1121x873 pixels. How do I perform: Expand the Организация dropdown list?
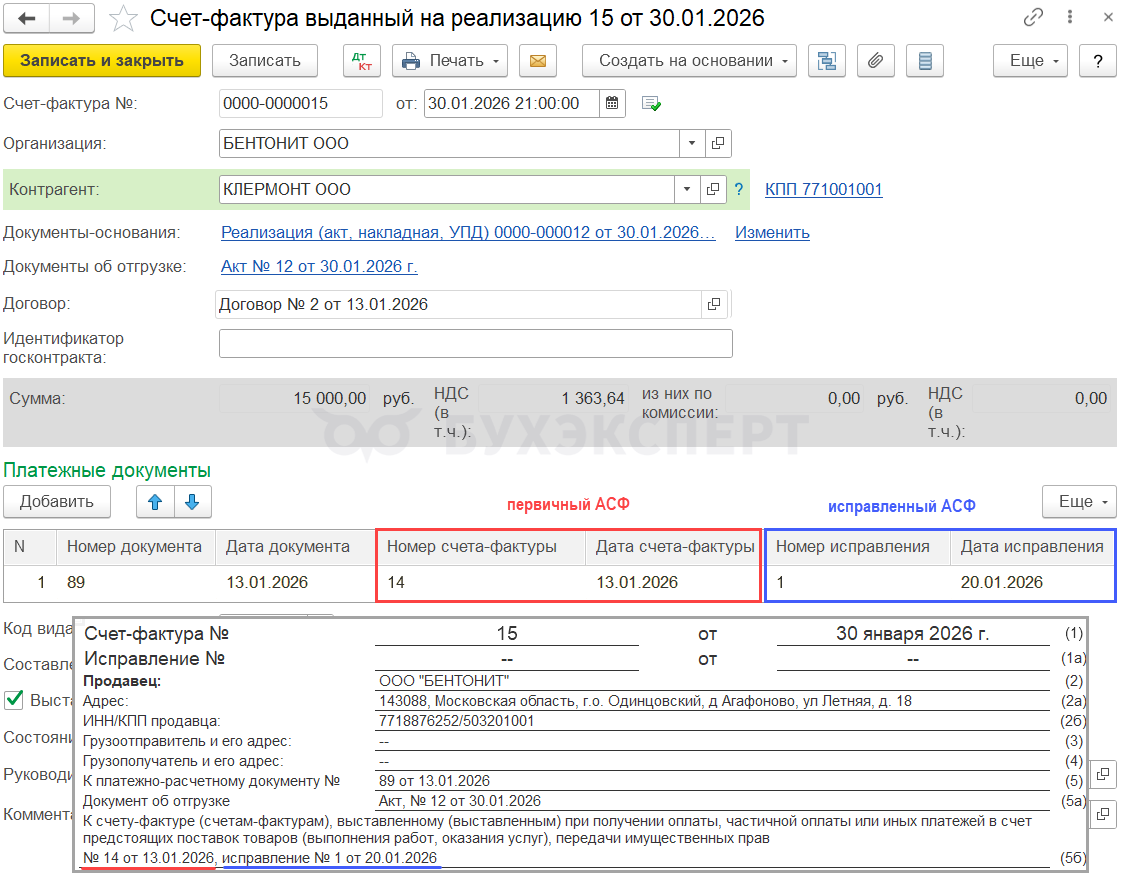point(691,144)
